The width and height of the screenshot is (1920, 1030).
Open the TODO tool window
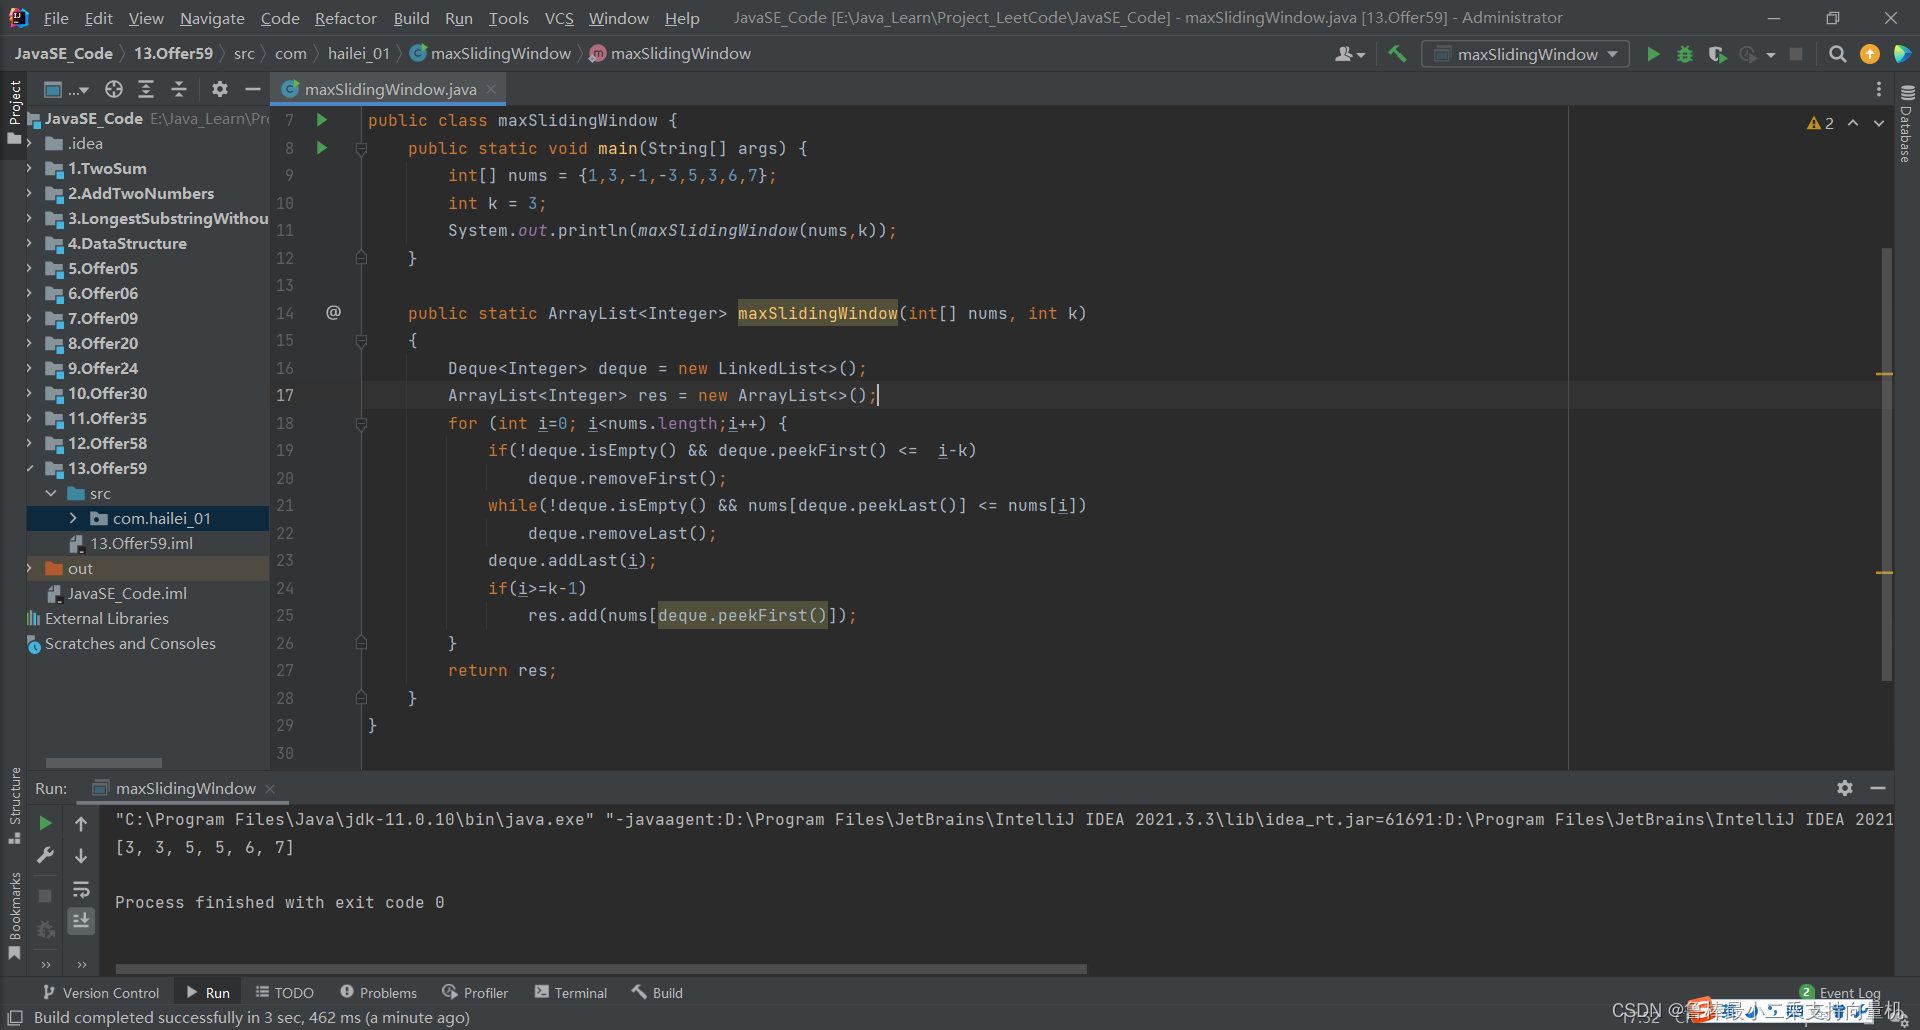point(284,992)
